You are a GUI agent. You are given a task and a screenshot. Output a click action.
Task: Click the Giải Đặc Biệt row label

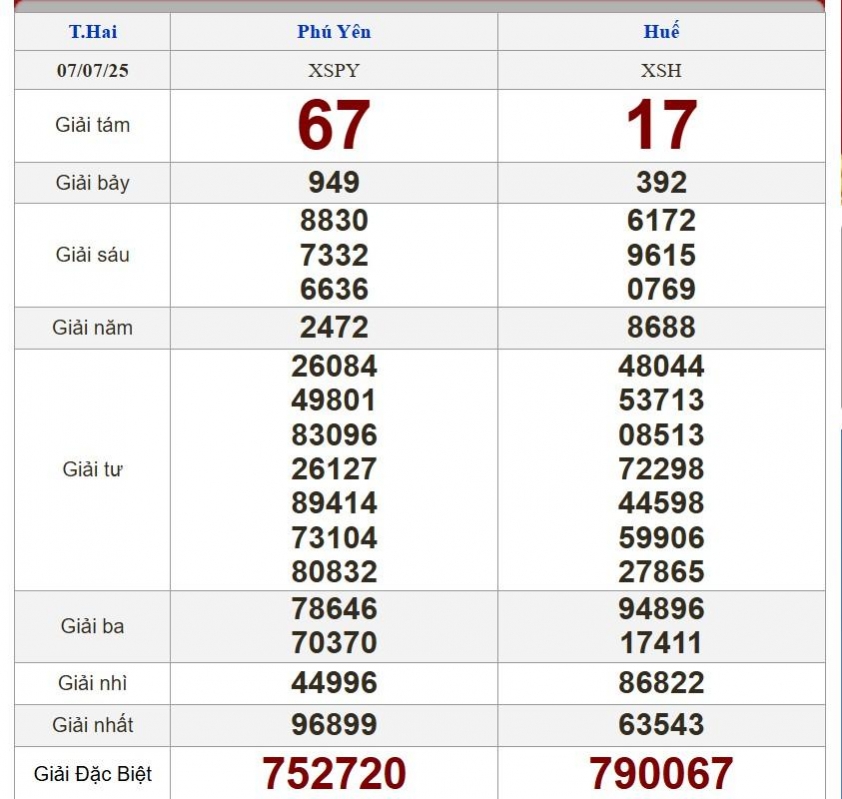(93, 774)
